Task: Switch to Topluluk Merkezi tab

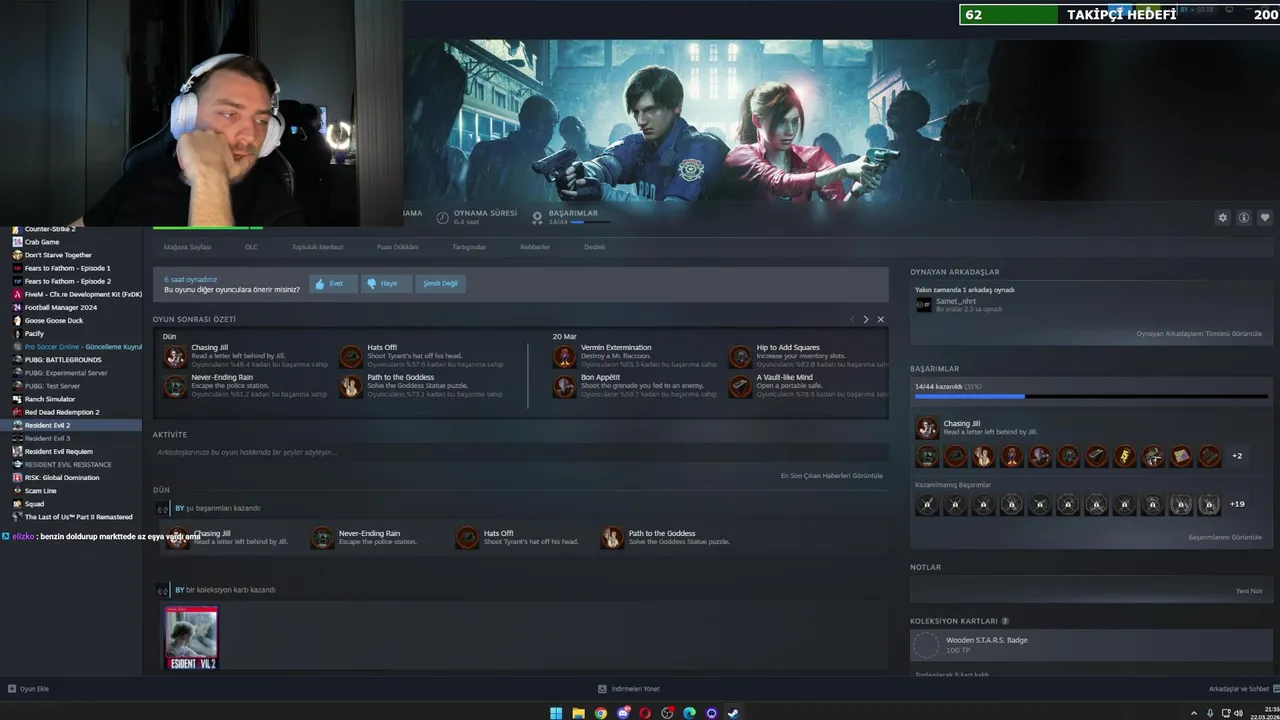Action: tap(317, 247)
